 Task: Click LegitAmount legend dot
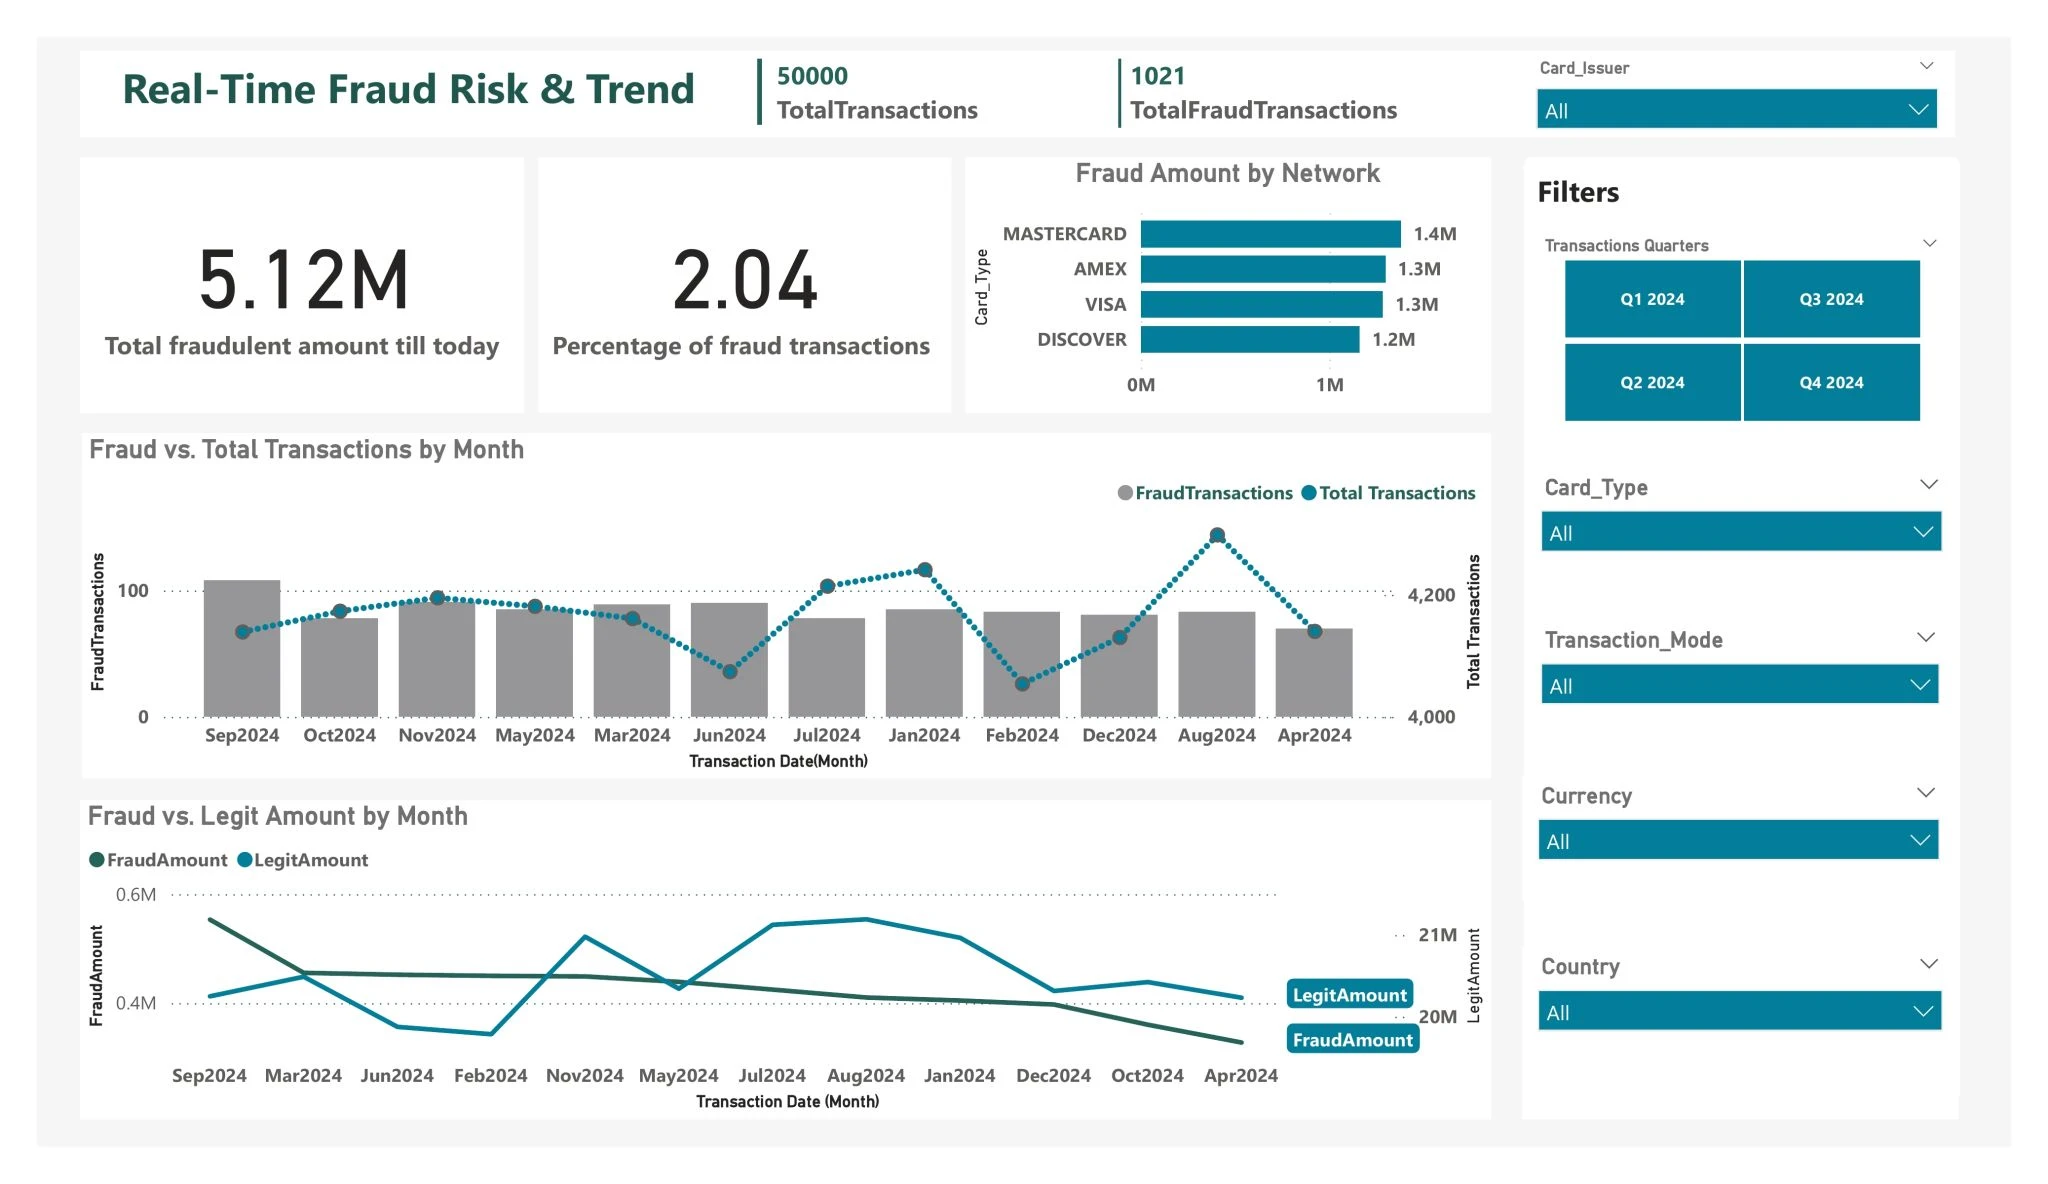(244, 860)
